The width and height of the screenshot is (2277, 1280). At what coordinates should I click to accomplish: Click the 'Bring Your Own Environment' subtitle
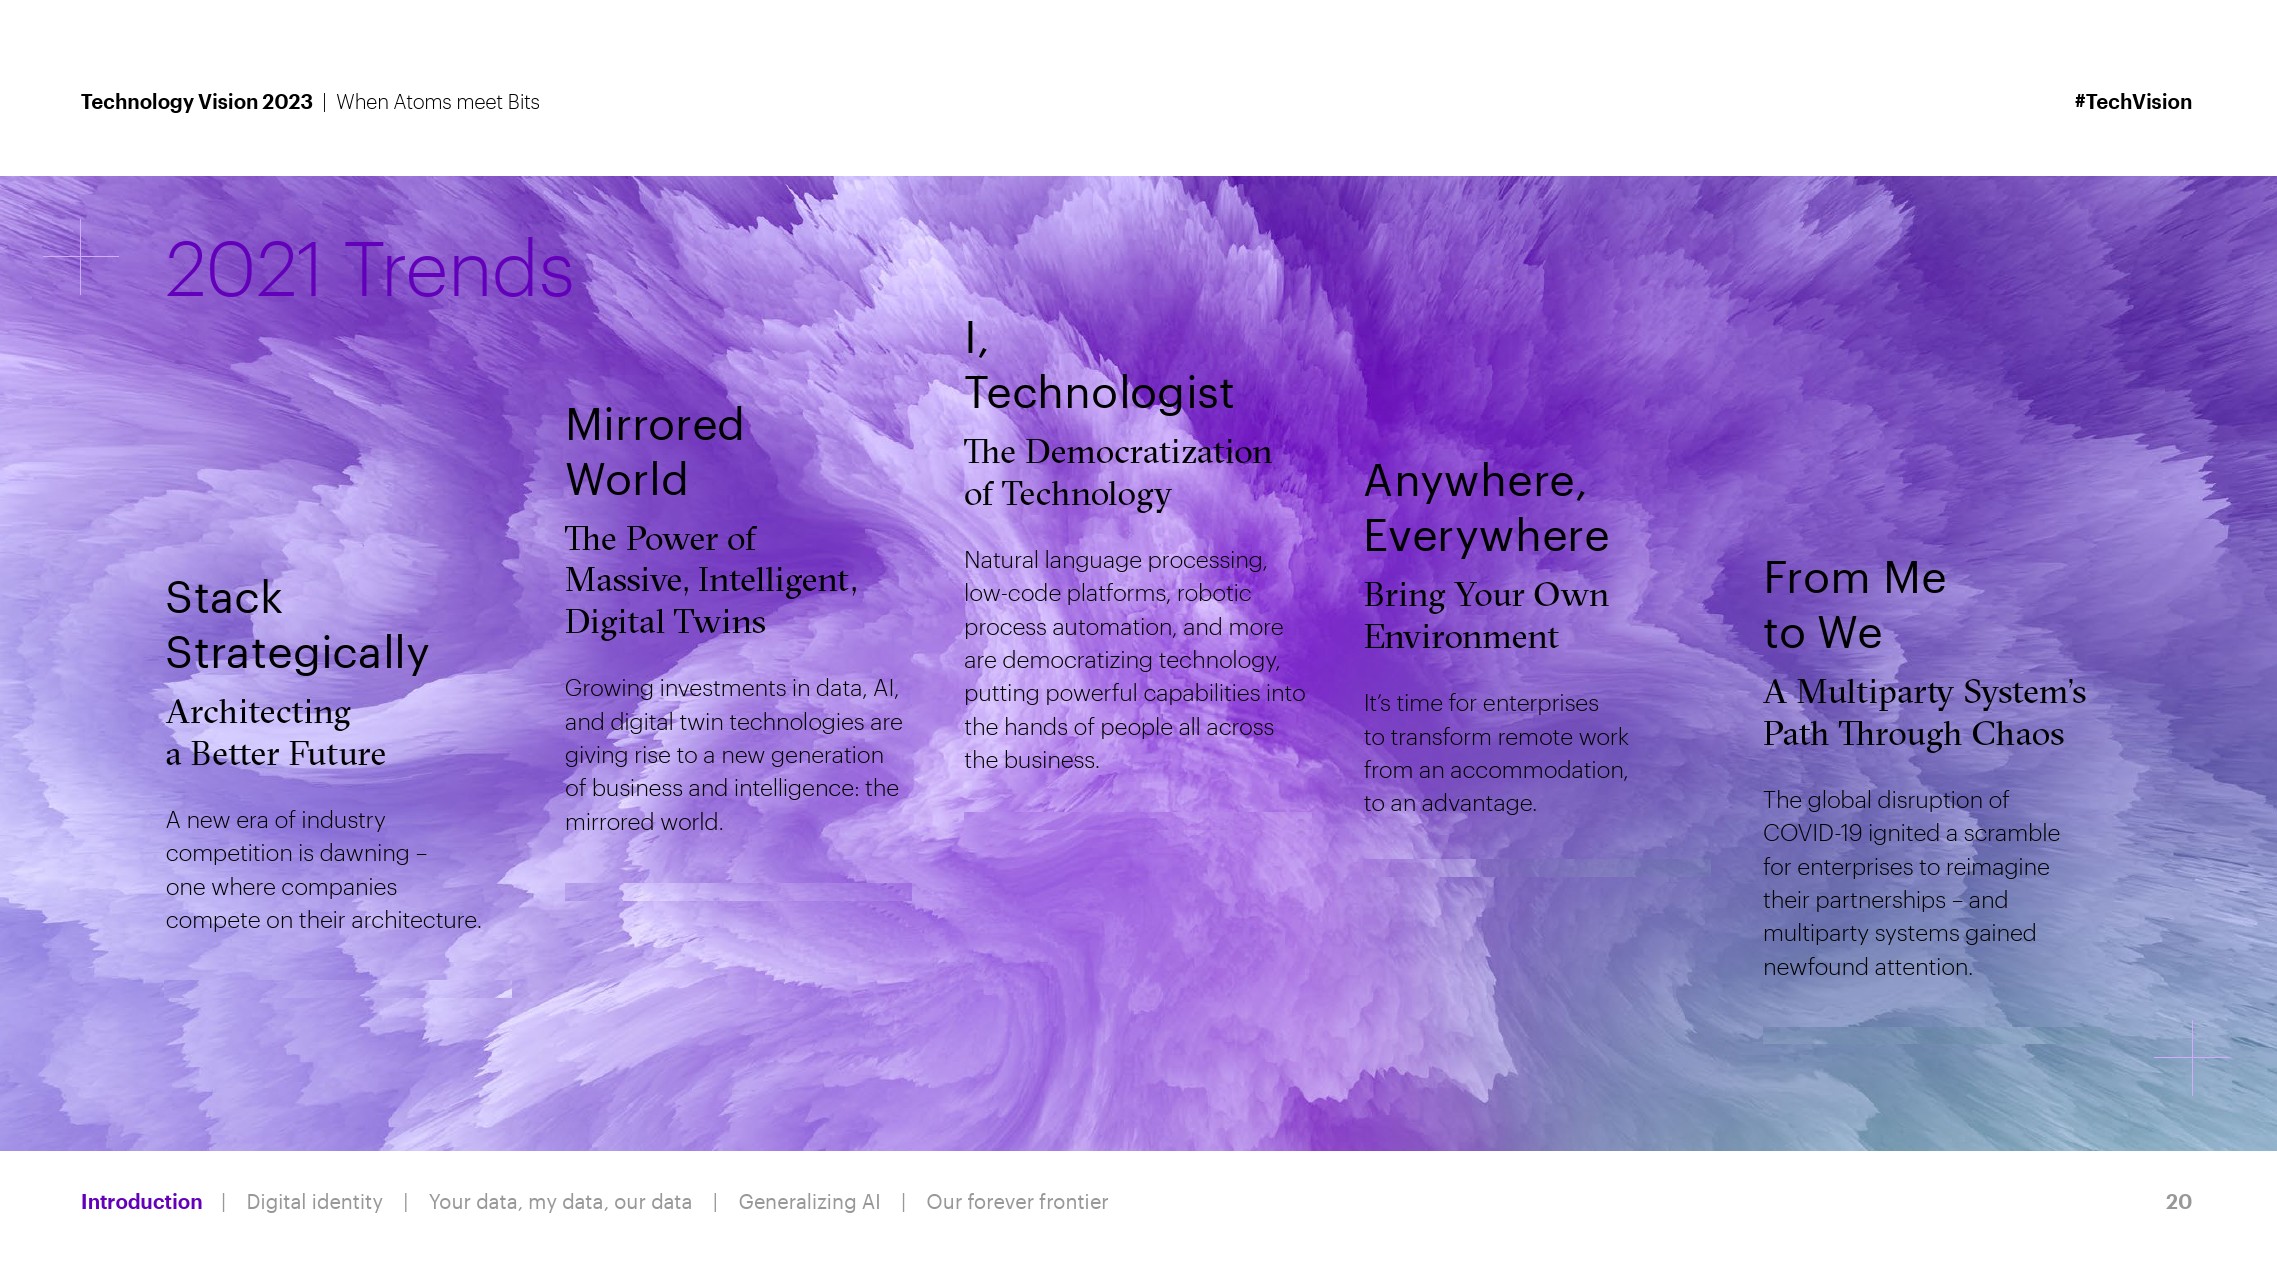(x=1486, y=616)
